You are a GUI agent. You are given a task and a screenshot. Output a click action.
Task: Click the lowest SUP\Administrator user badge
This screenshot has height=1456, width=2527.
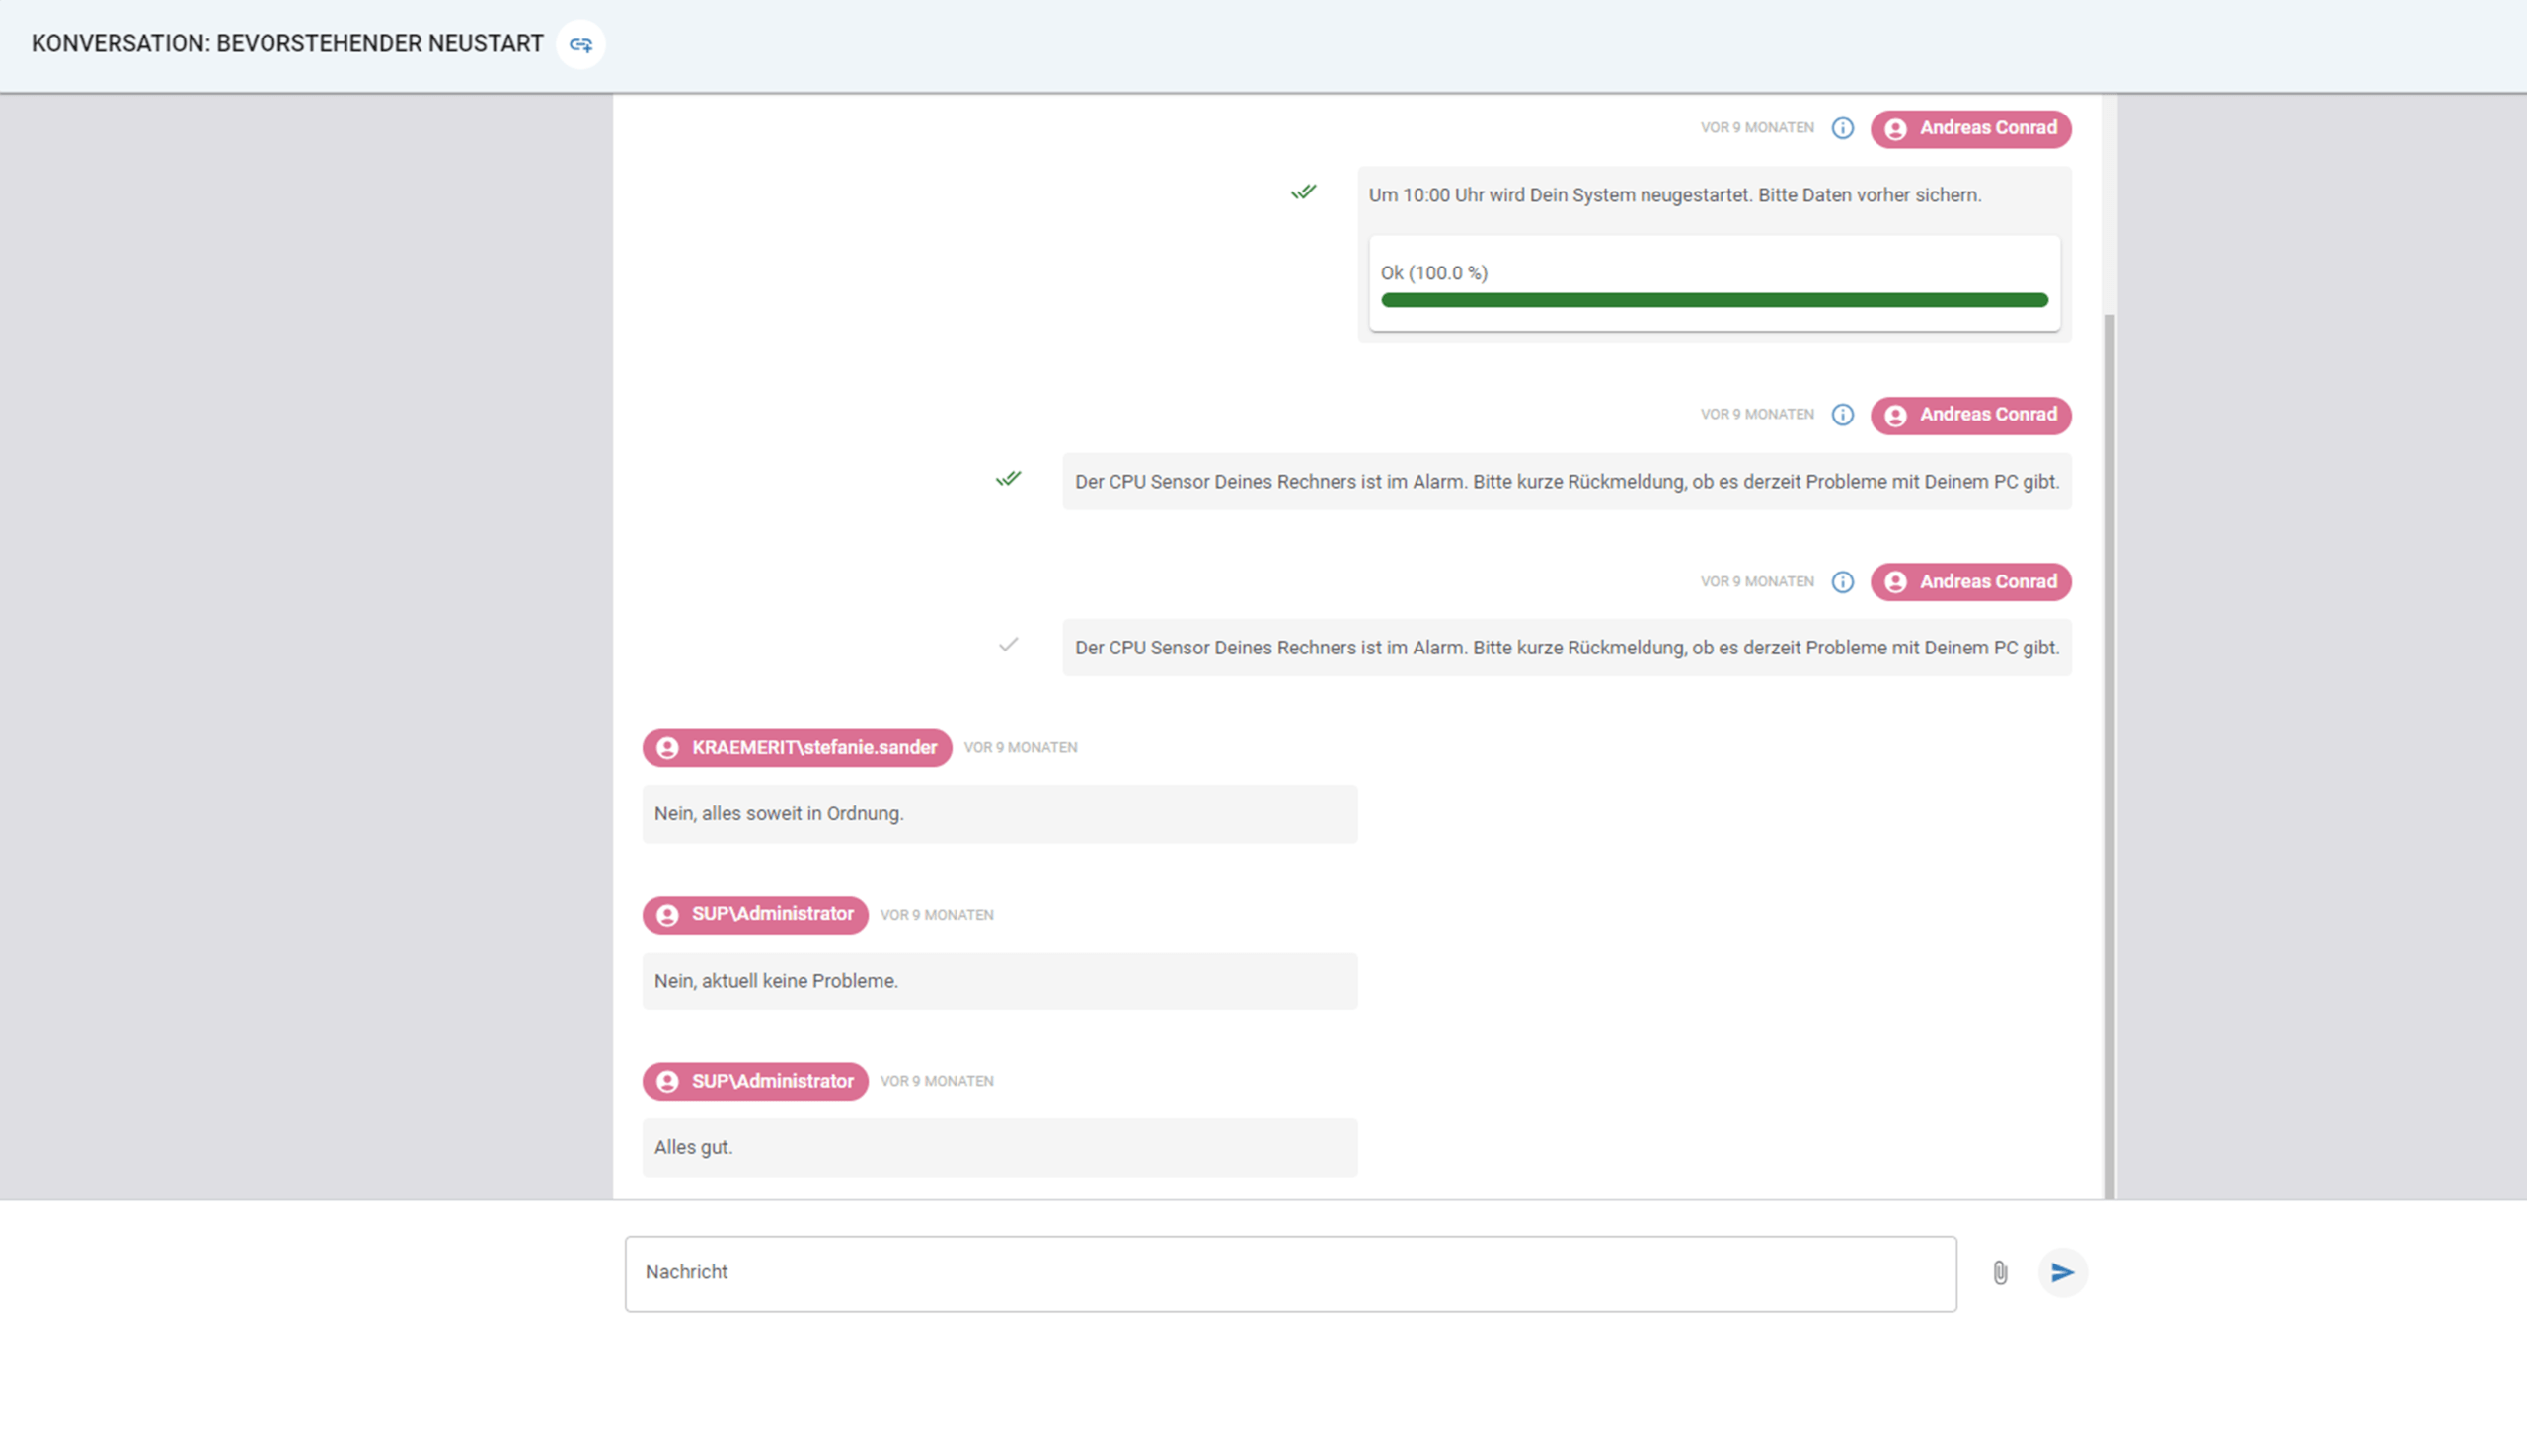click(755, 1081)
